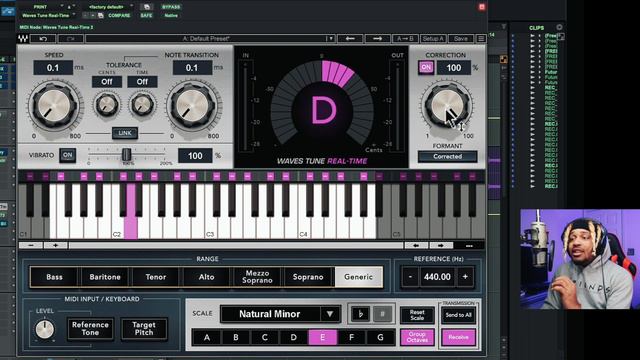Open the Natural Minor scale dropdown
The height and width of the screenshot is (360, 640).
280,314
